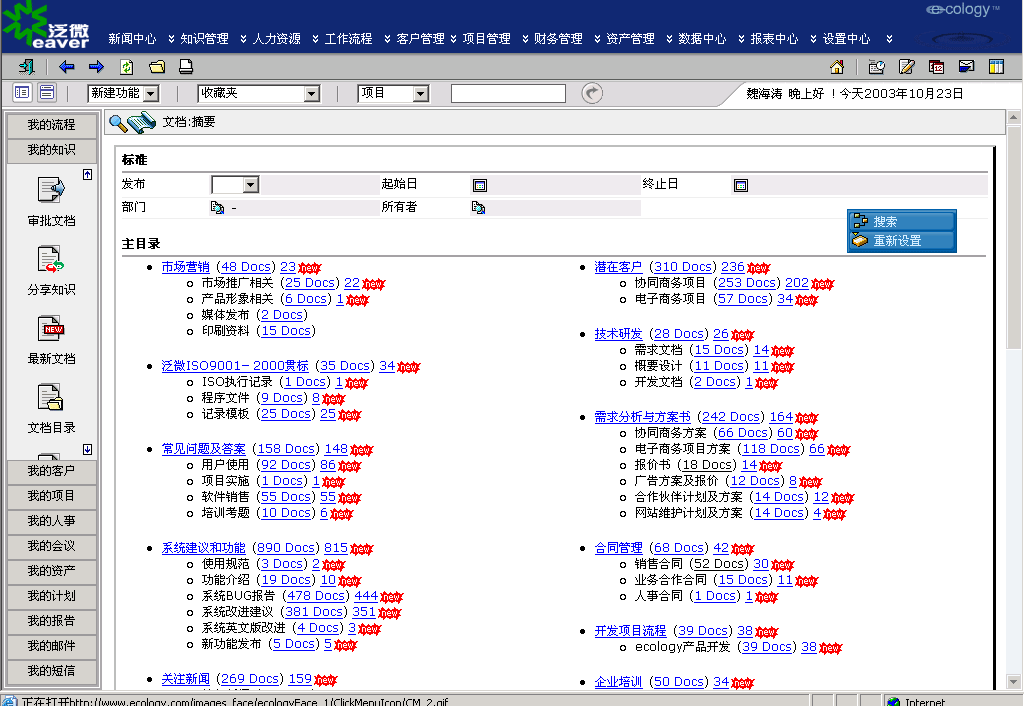The height and width of the screenshot is (706, 1024).
Task: Click the vertical scrollbar up arrow
Action: click(1014, 118)
